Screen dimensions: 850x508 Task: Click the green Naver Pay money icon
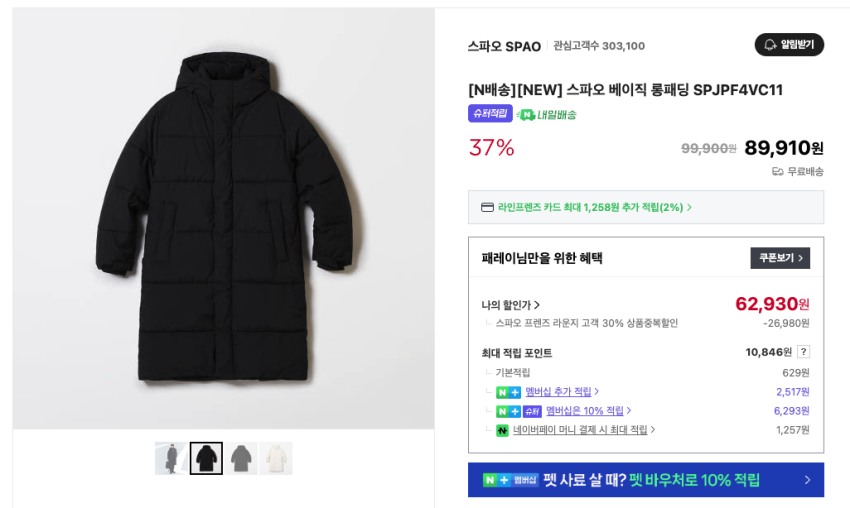[502, 430]
